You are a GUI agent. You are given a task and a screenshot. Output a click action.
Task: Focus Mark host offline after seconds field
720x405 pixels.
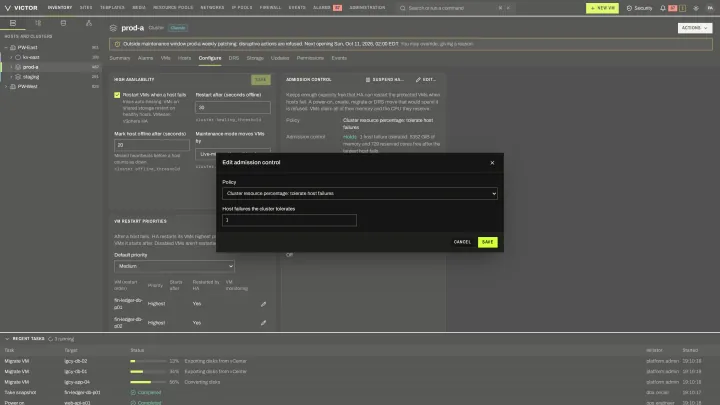(152, 145)
